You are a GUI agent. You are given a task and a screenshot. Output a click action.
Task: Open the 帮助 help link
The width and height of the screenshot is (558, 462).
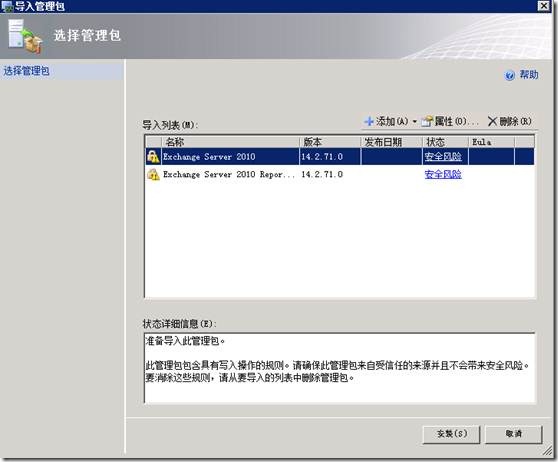pos(529,75)
